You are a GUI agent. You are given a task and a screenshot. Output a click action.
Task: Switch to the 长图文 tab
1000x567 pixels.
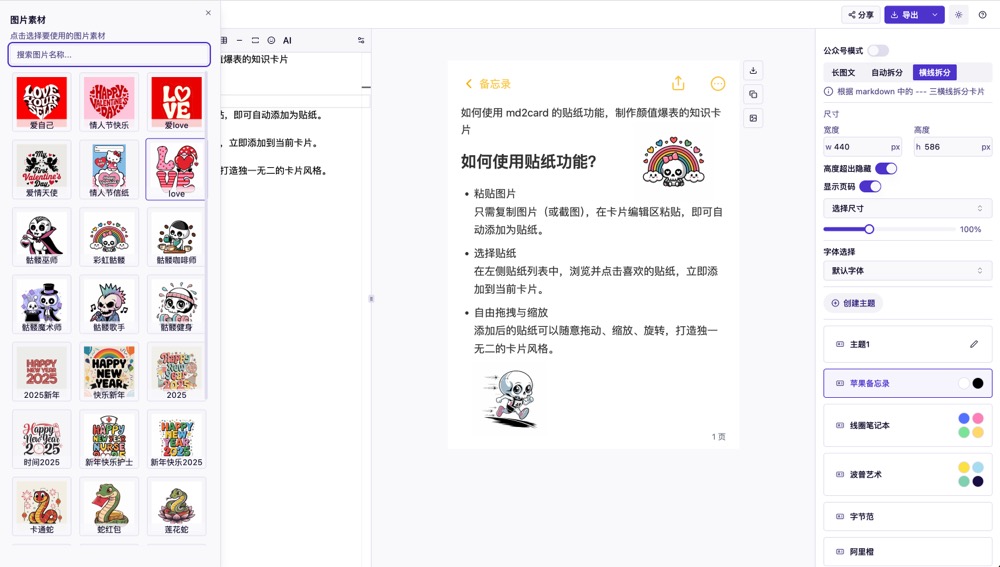843,73
